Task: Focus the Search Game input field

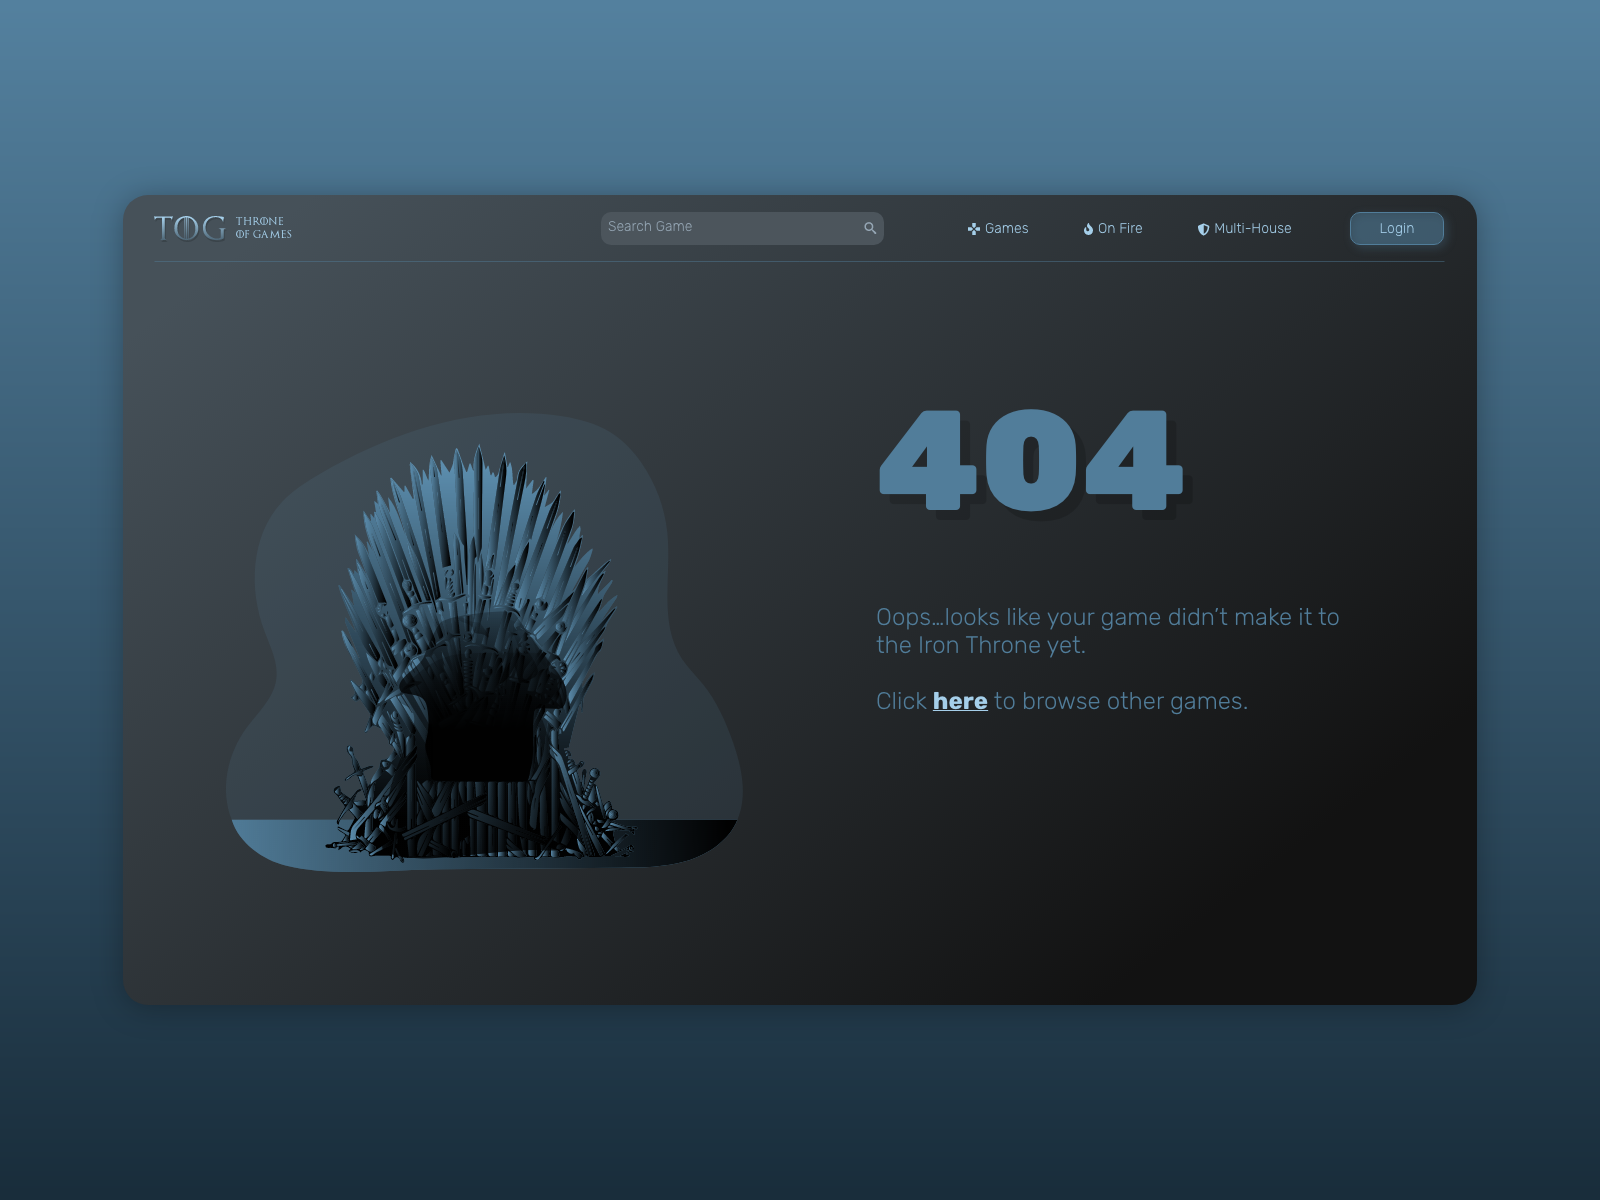Action: tap(742, 228)
